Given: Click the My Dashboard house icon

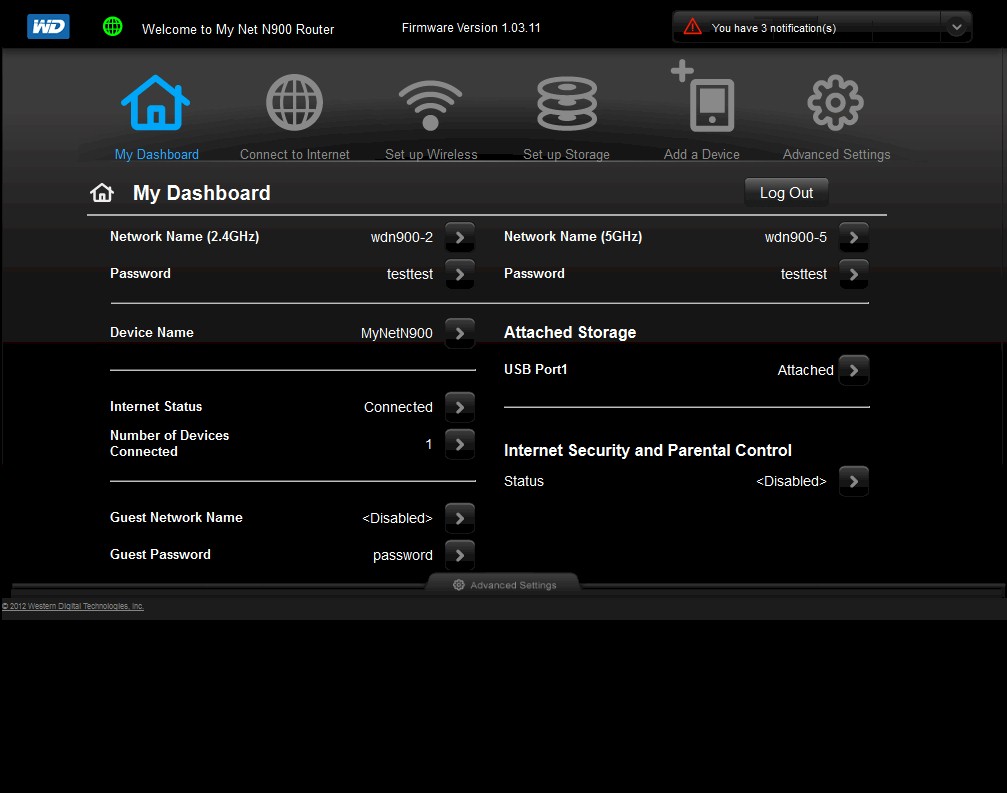Looking at the screenshot, I should coord(155,103).
